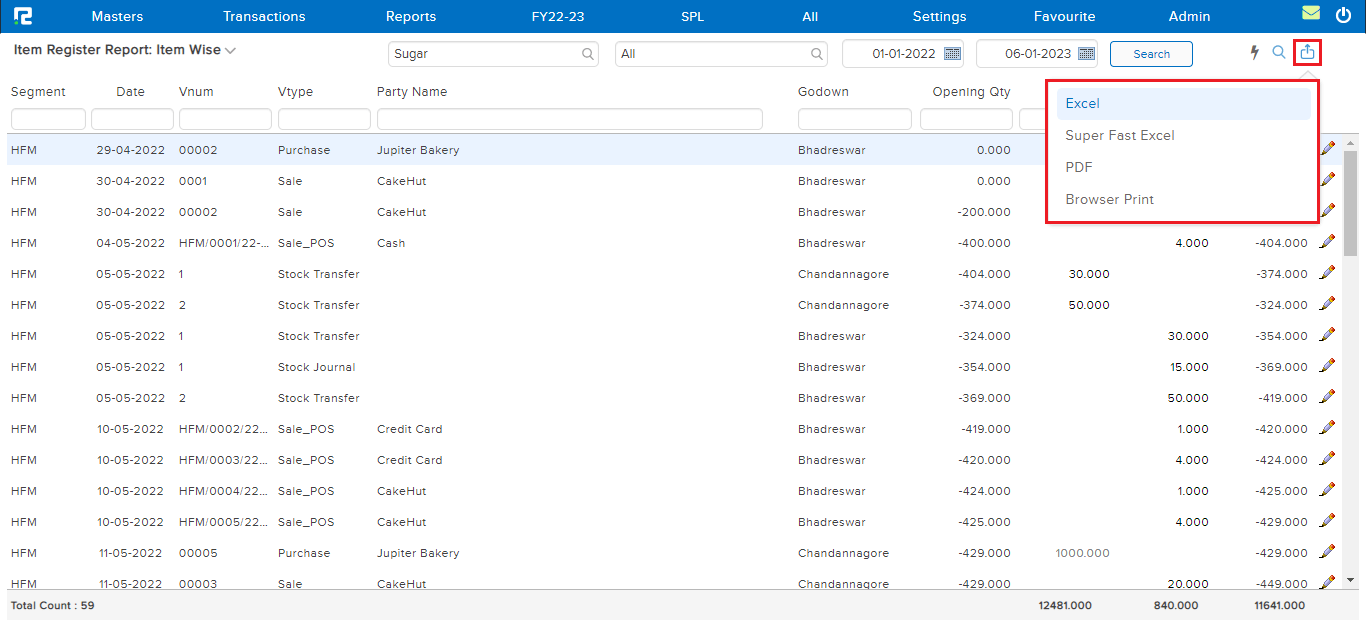1366x625 pixels.
Task: Click the magnifier icon beside the export icon
Action: pos(1278,53)
